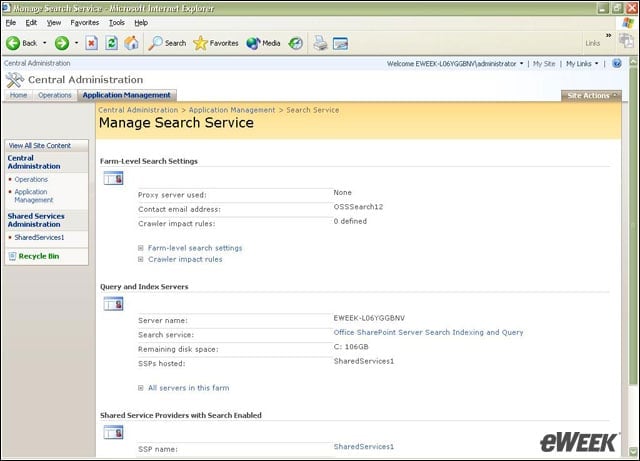Click the Central Administration tools logo icon
Screen dimensions: 640x461
15,80
